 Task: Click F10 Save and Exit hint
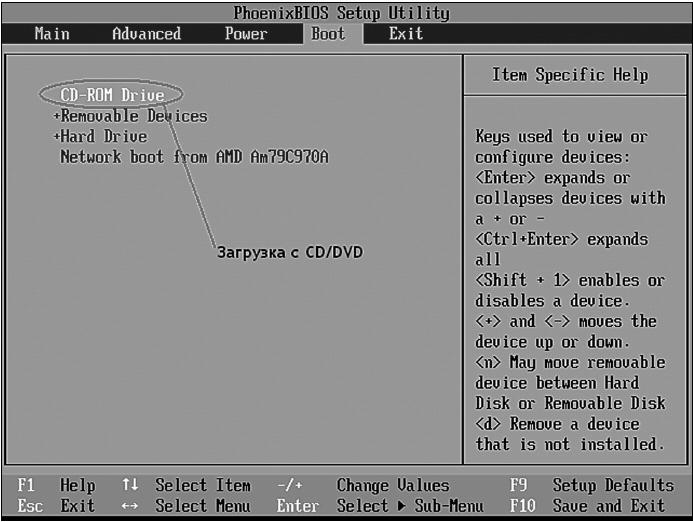pyautogui.click(x=588, y=507)
